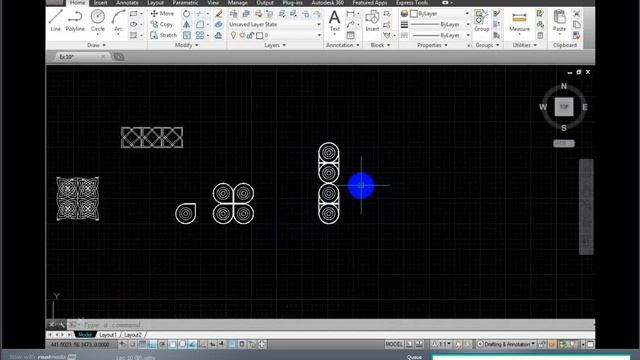Open the Drafting & Annotation workspace dropdown

(x=506, y=344)
